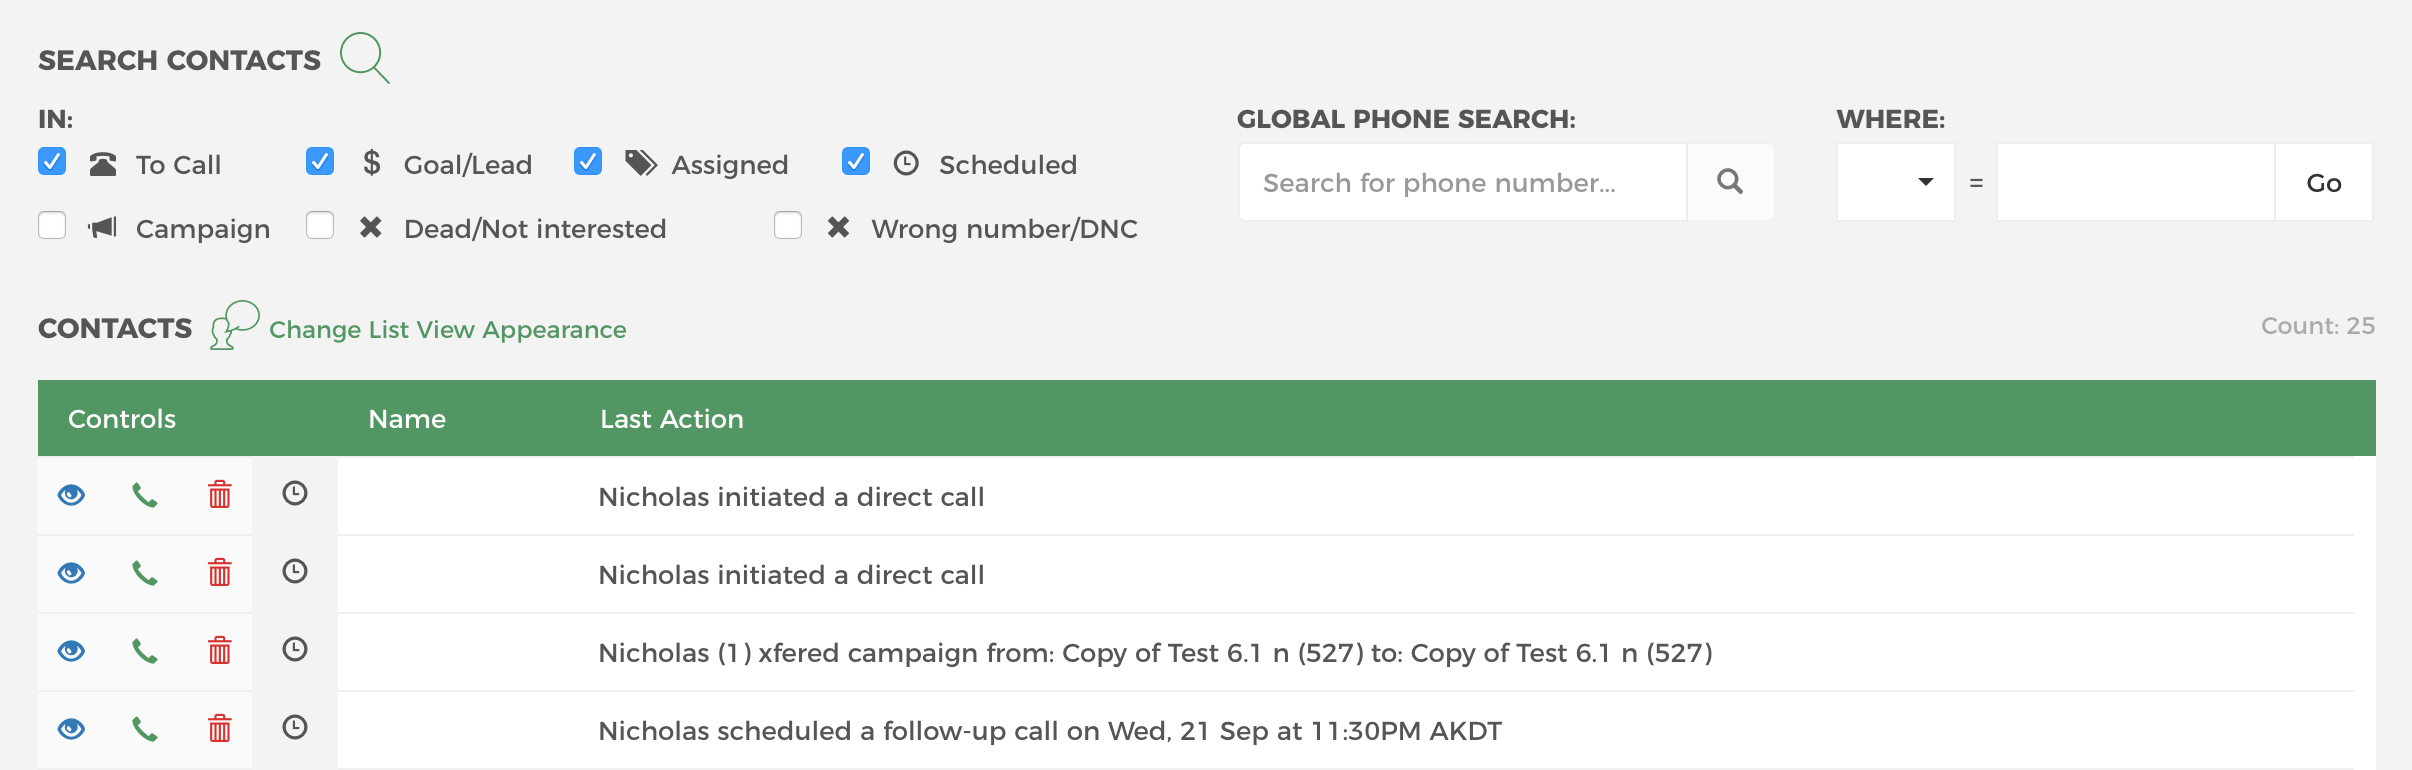Focus the phone number search field
2412x770 pixels.
(x=1463, y=182)
